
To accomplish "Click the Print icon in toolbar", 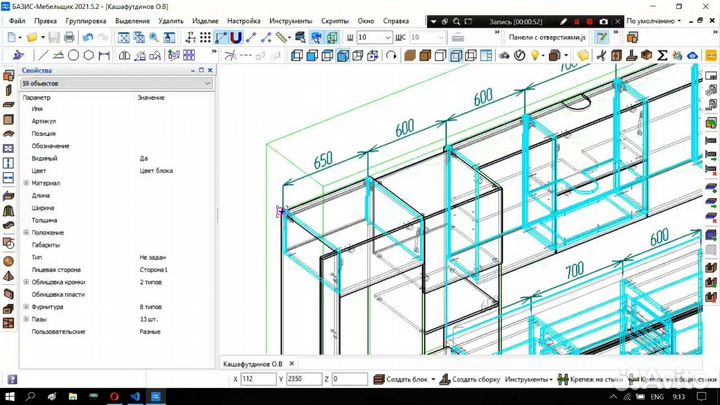I will [x=69, y=37].
